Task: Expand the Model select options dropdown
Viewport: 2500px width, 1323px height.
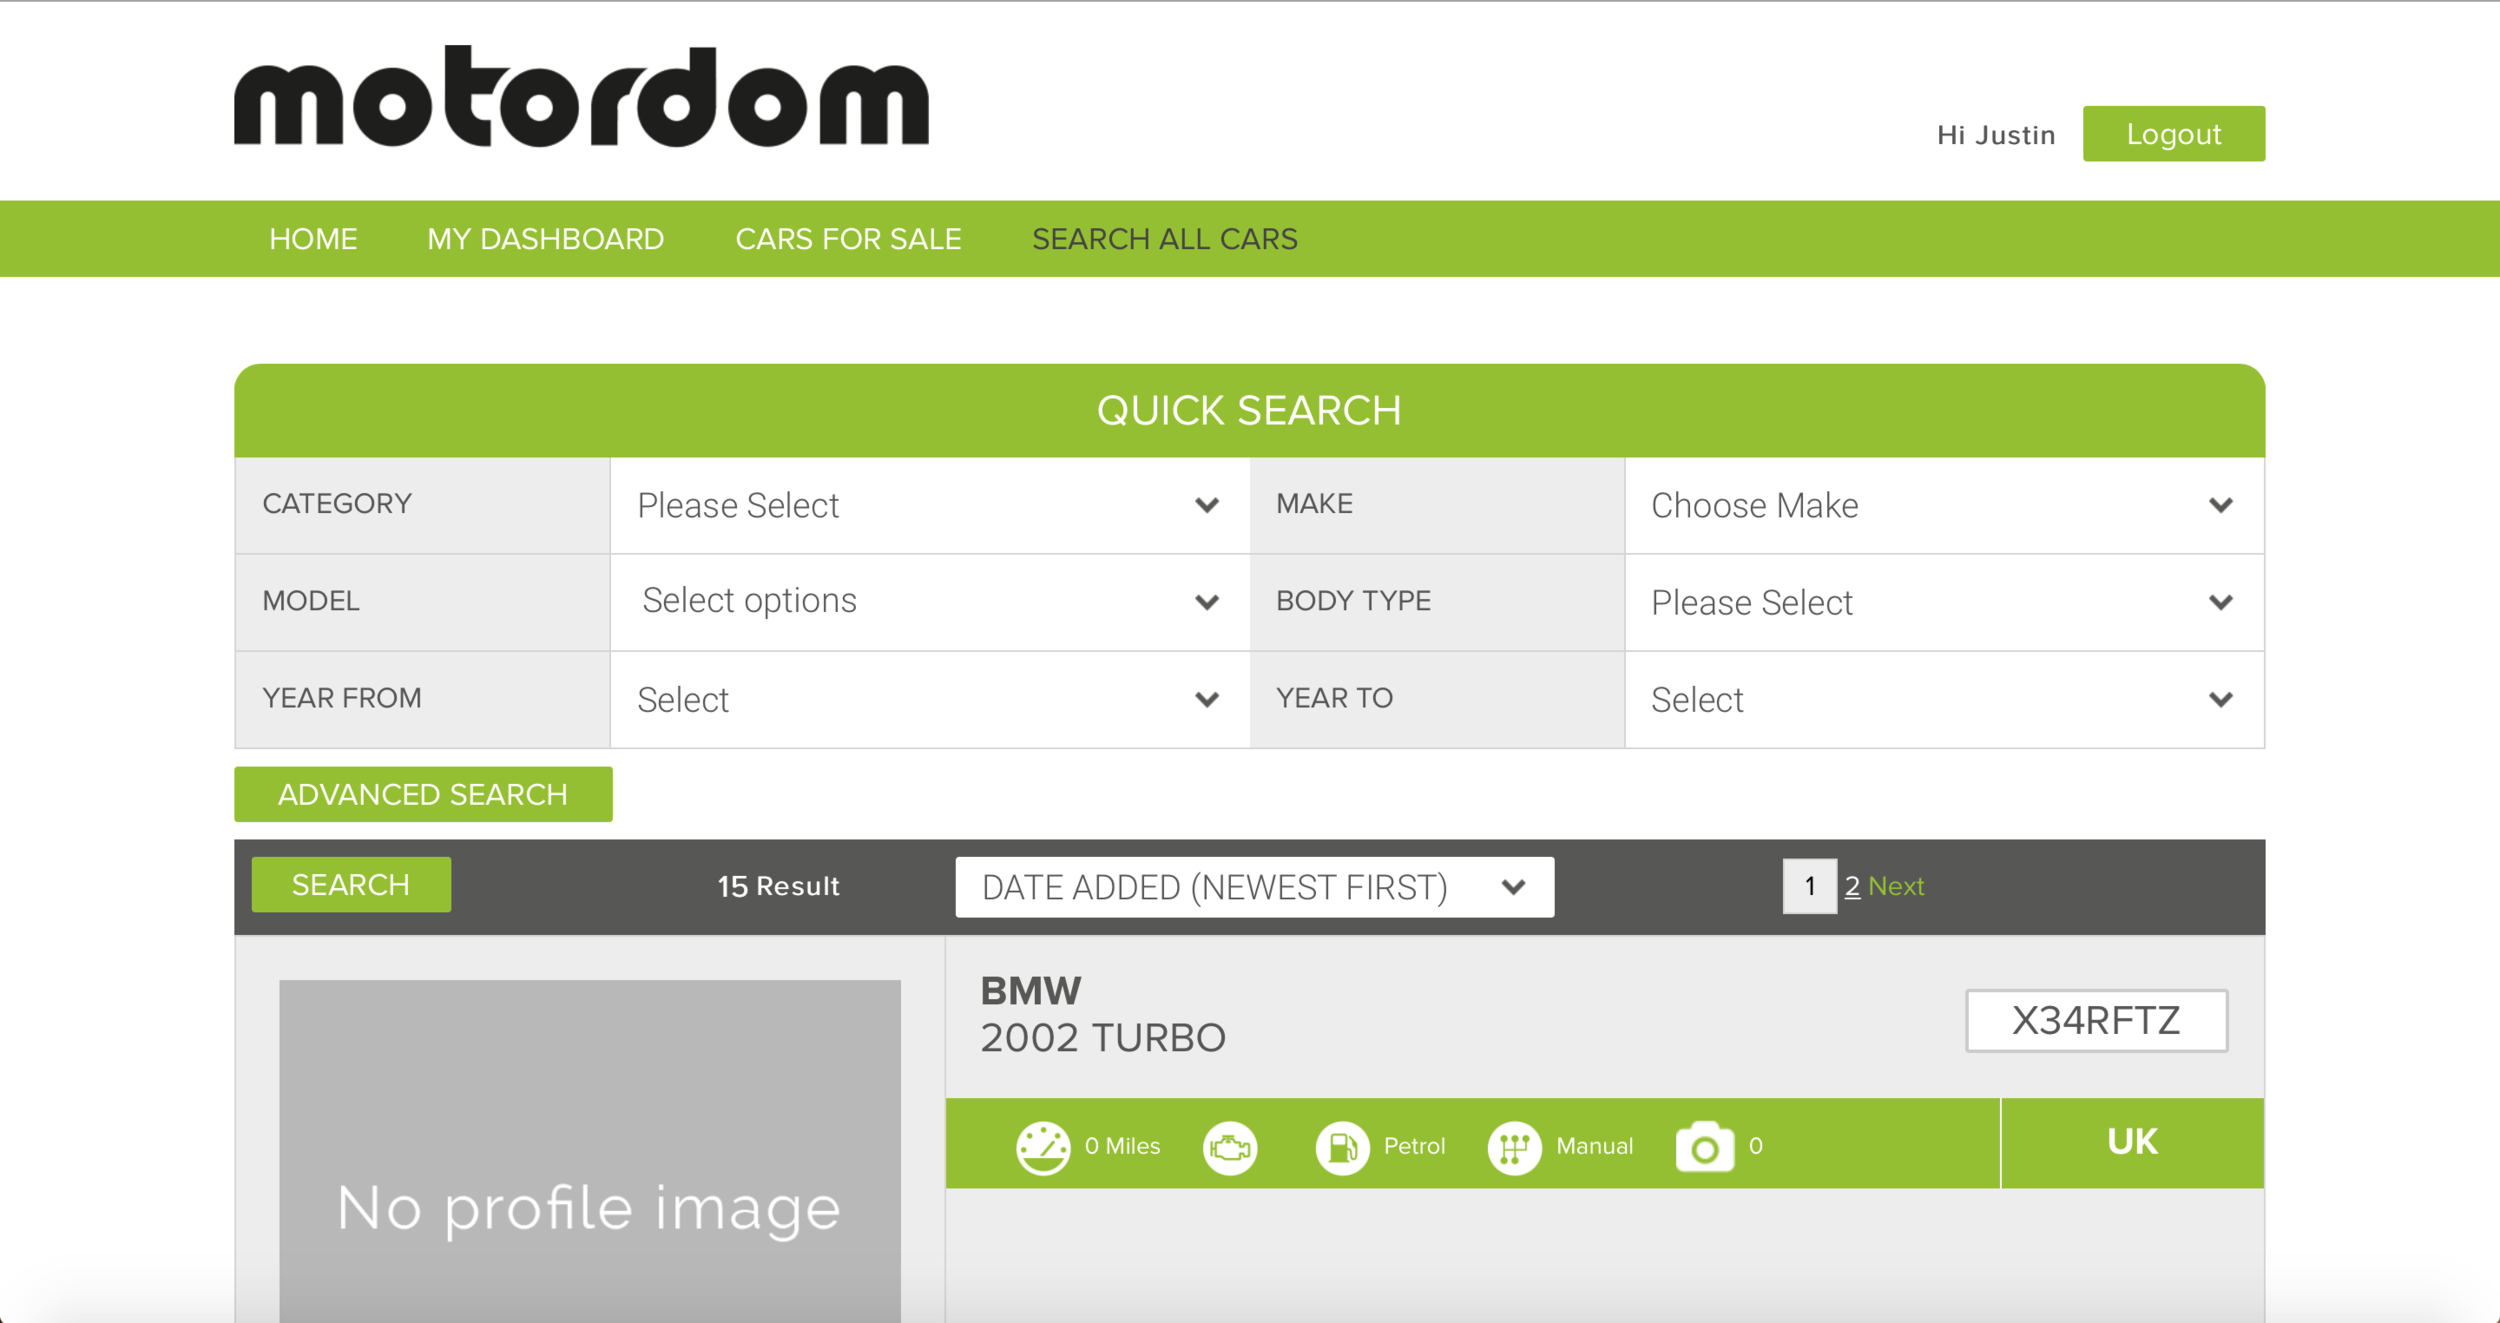Action: (930, 602)
